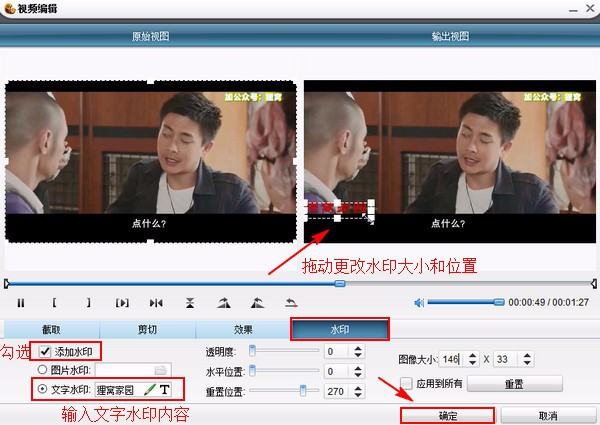Click the 图片水印 file path field
The image size is (600, 425).
tap(125, 370)
